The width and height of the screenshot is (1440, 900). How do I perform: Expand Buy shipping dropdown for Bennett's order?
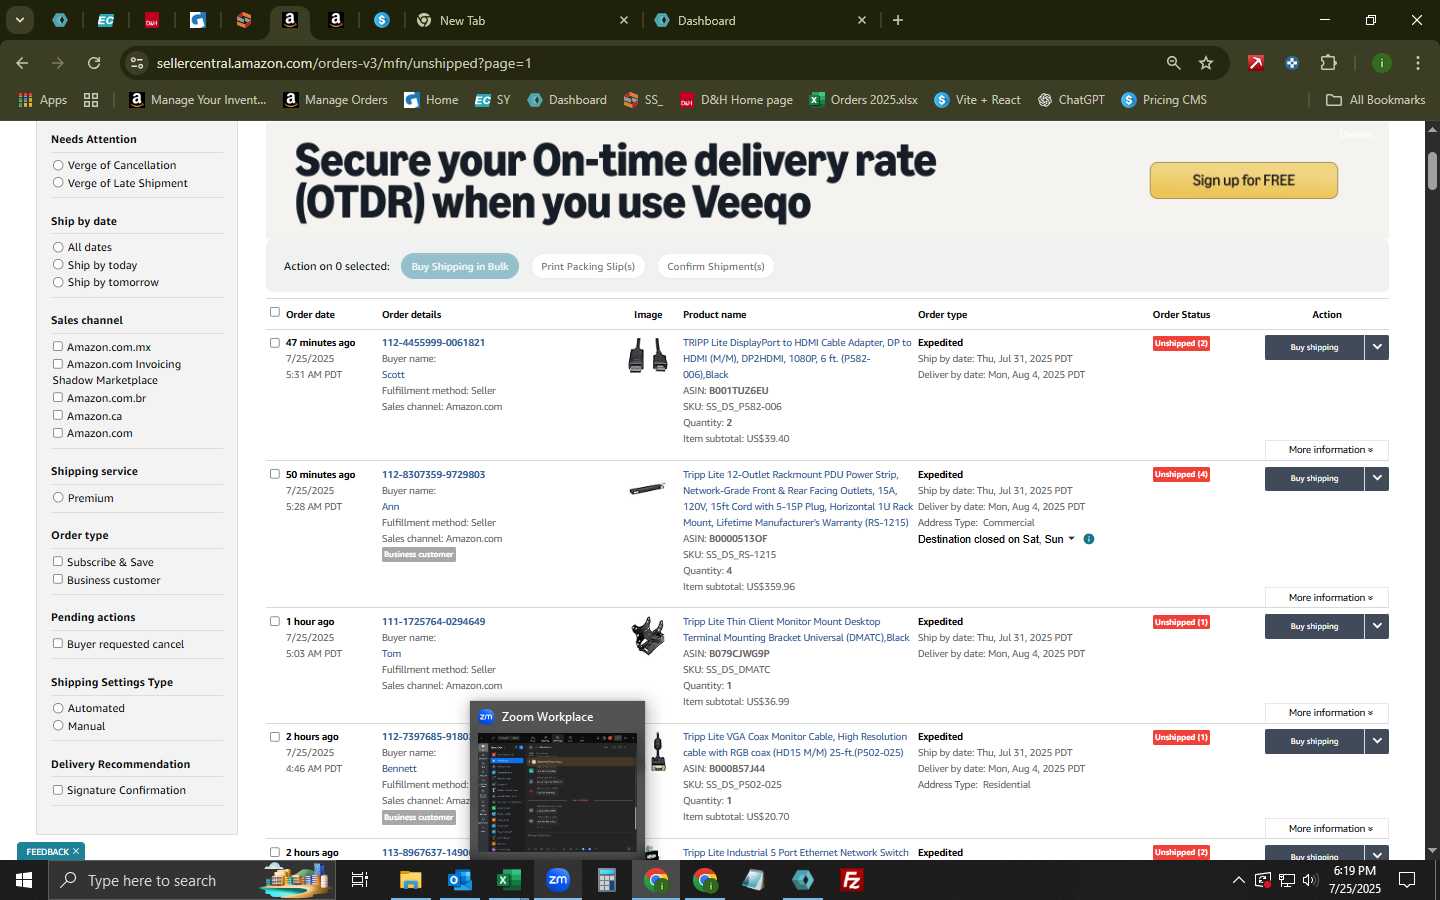tap(1377, 741)
